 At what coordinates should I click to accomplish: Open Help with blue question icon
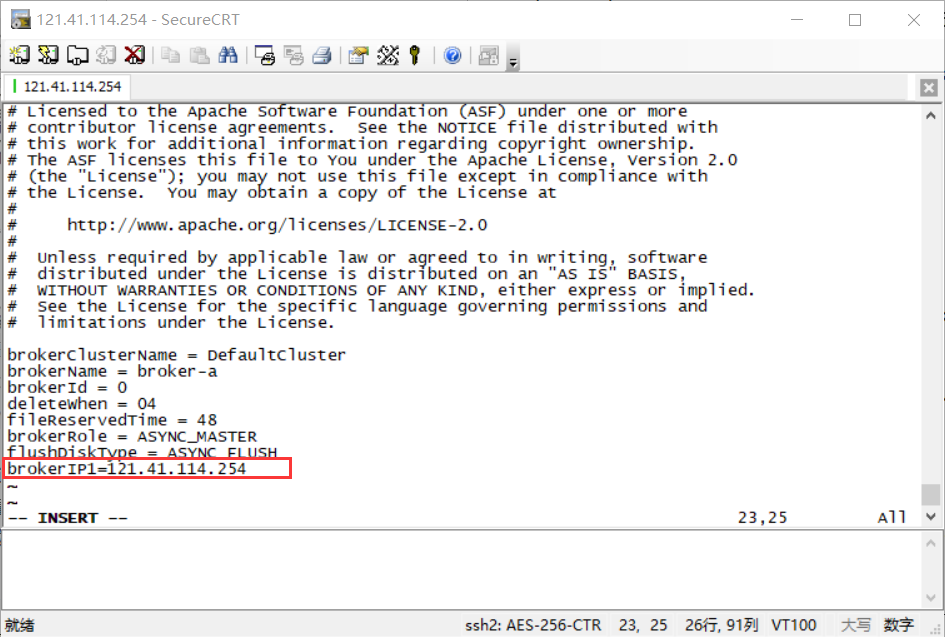click(453, 55)
